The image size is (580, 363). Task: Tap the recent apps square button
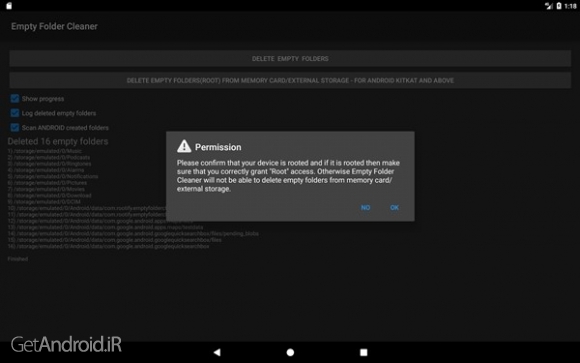[x=364, y=352]
